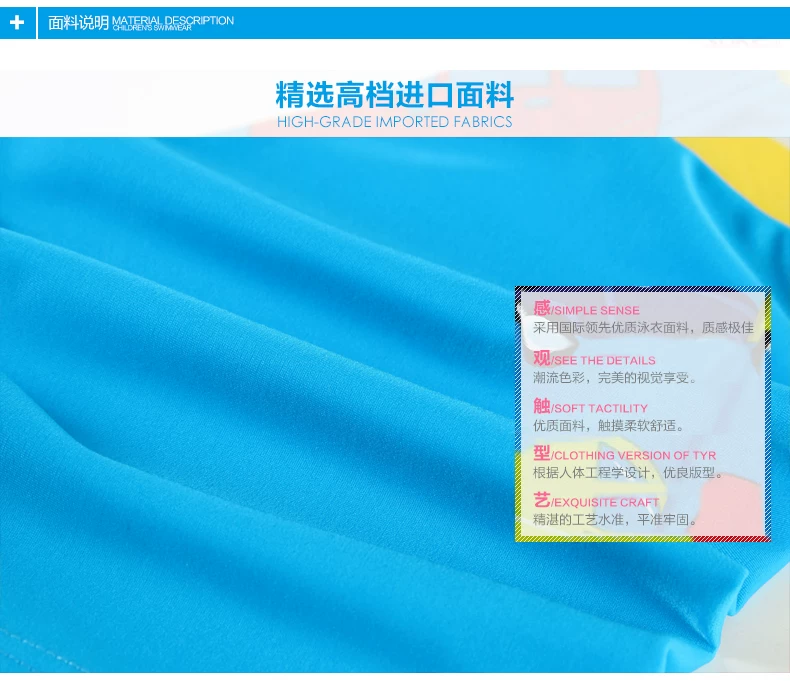Select the CLOTHING VERSION OF TYR label
790x691 pixels.
[635, 456]
